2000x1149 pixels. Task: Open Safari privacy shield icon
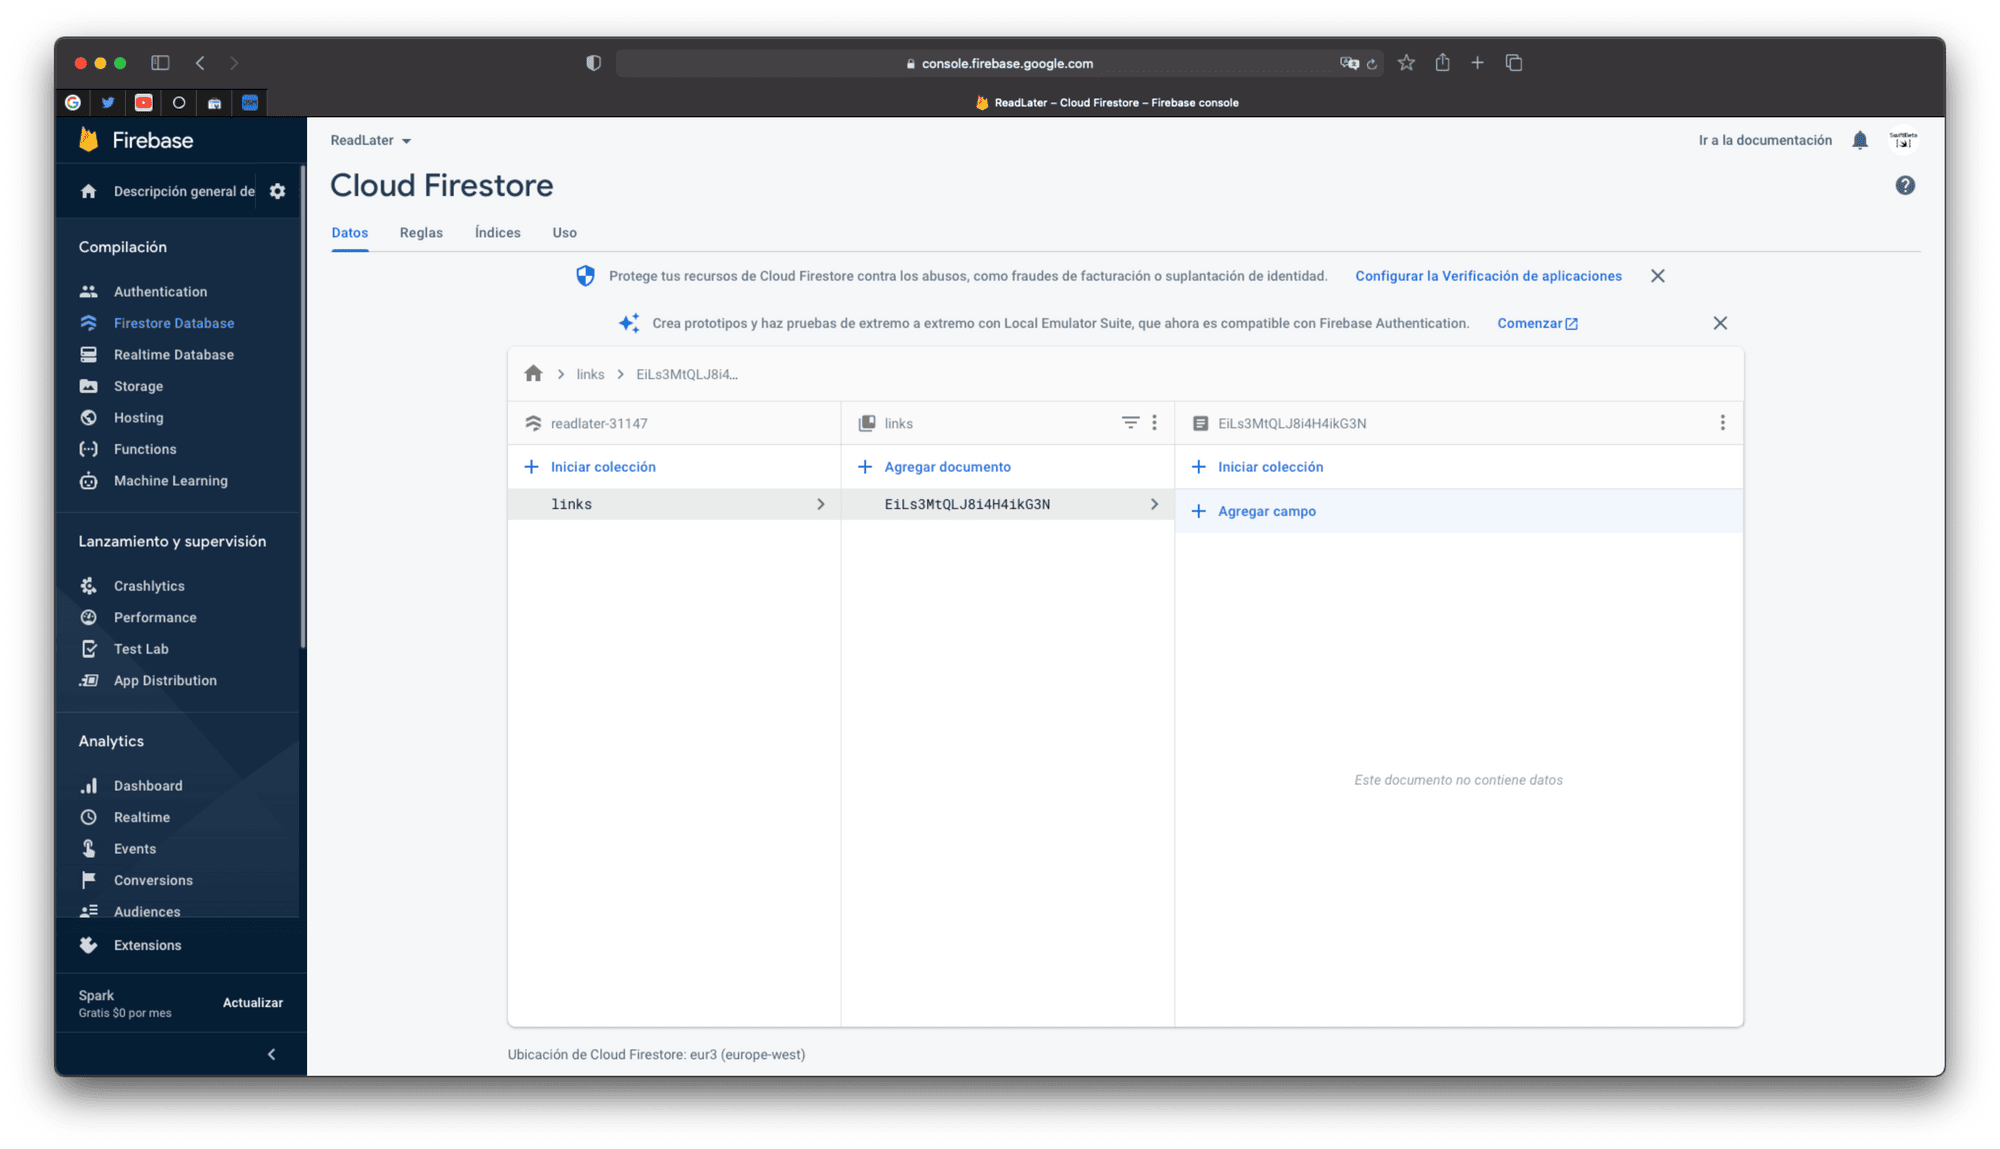593,63
